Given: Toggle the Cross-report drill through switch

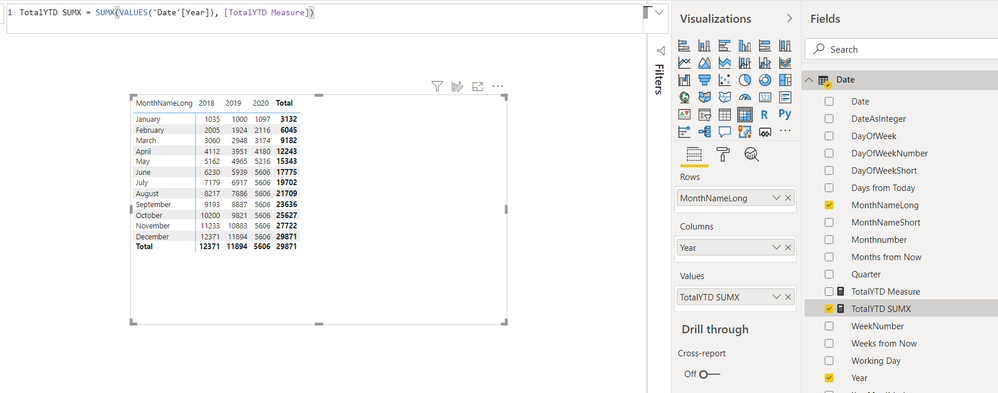Looking at the screenshot, I should tap(709, 374).
